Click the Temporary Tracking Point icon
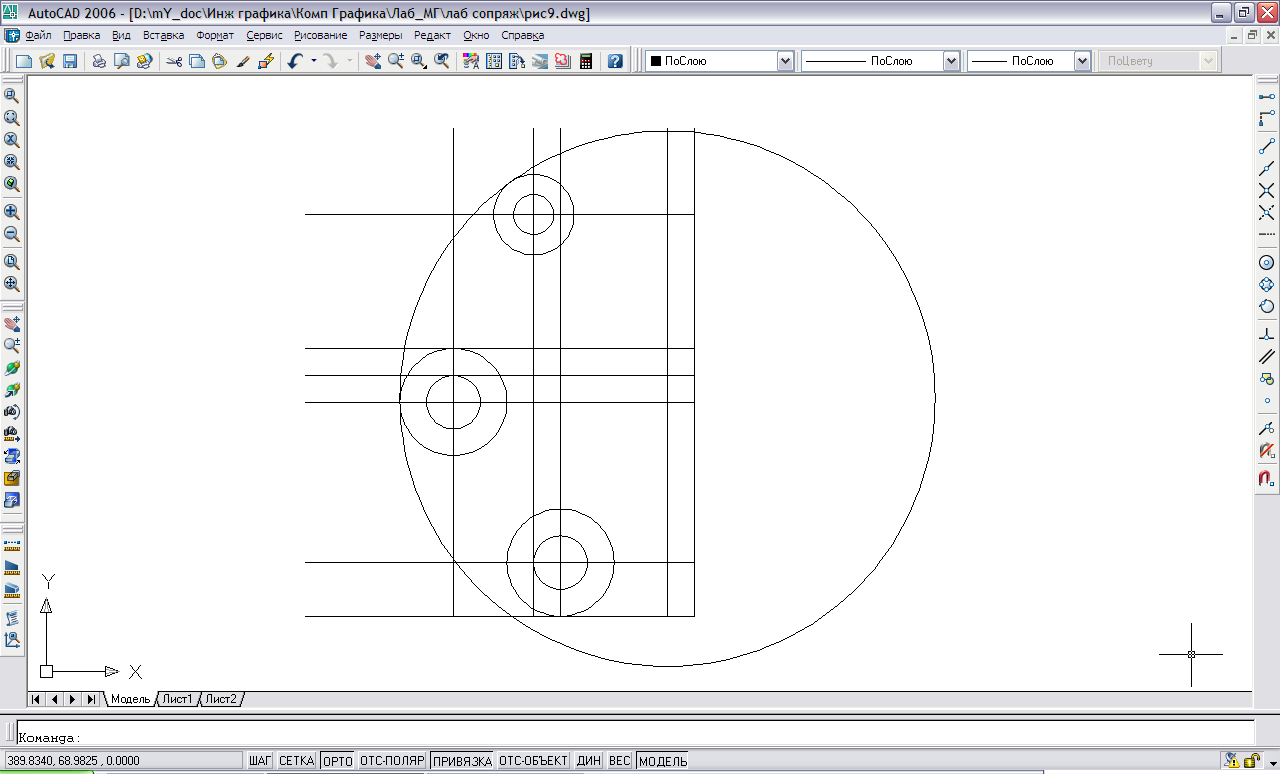This screenshot has width=1280, height=774. pos(1266,96)
